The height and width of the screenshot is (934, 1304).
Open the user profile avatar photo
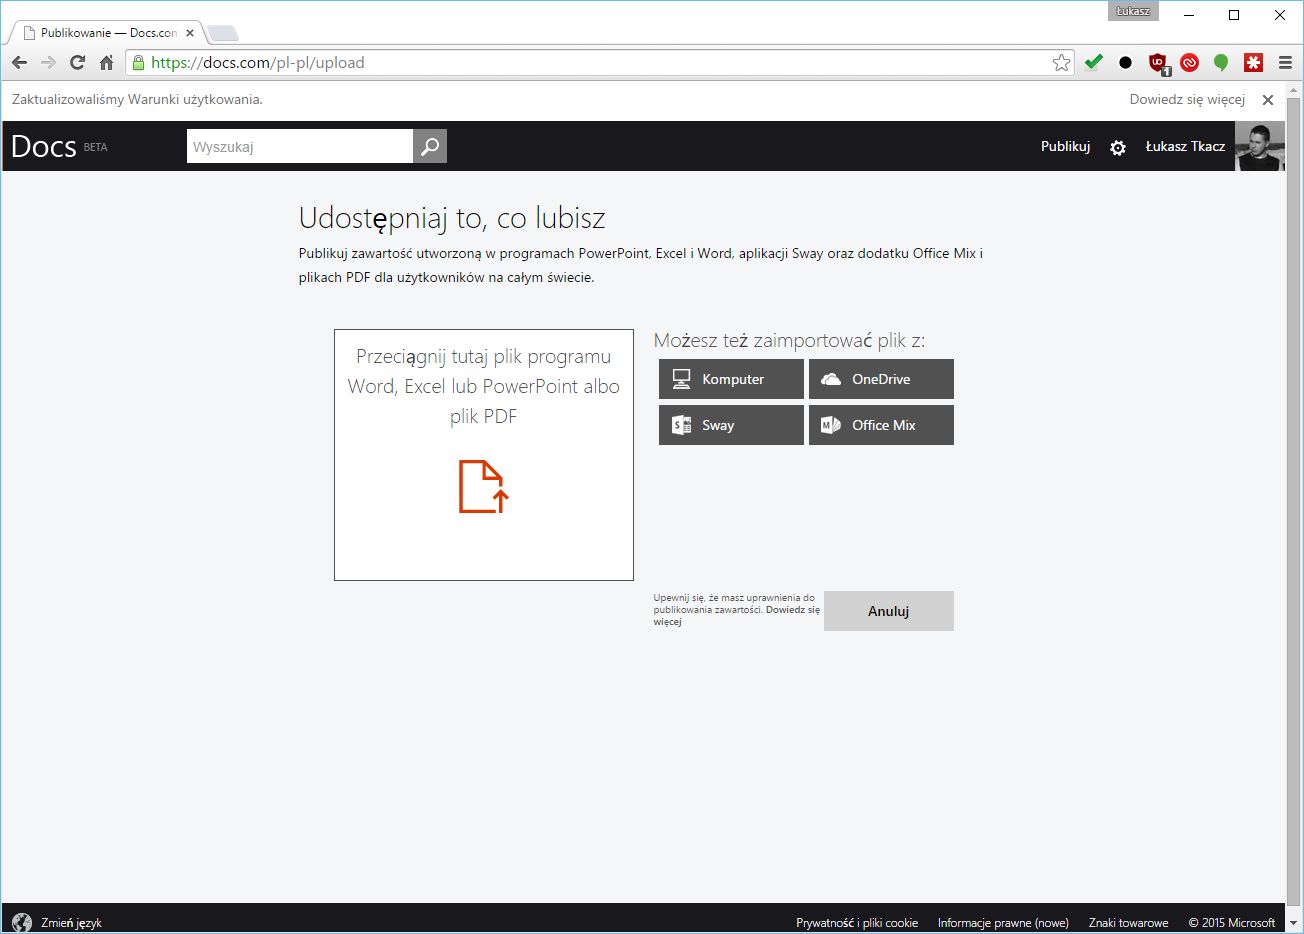[x=1260, y=146]
